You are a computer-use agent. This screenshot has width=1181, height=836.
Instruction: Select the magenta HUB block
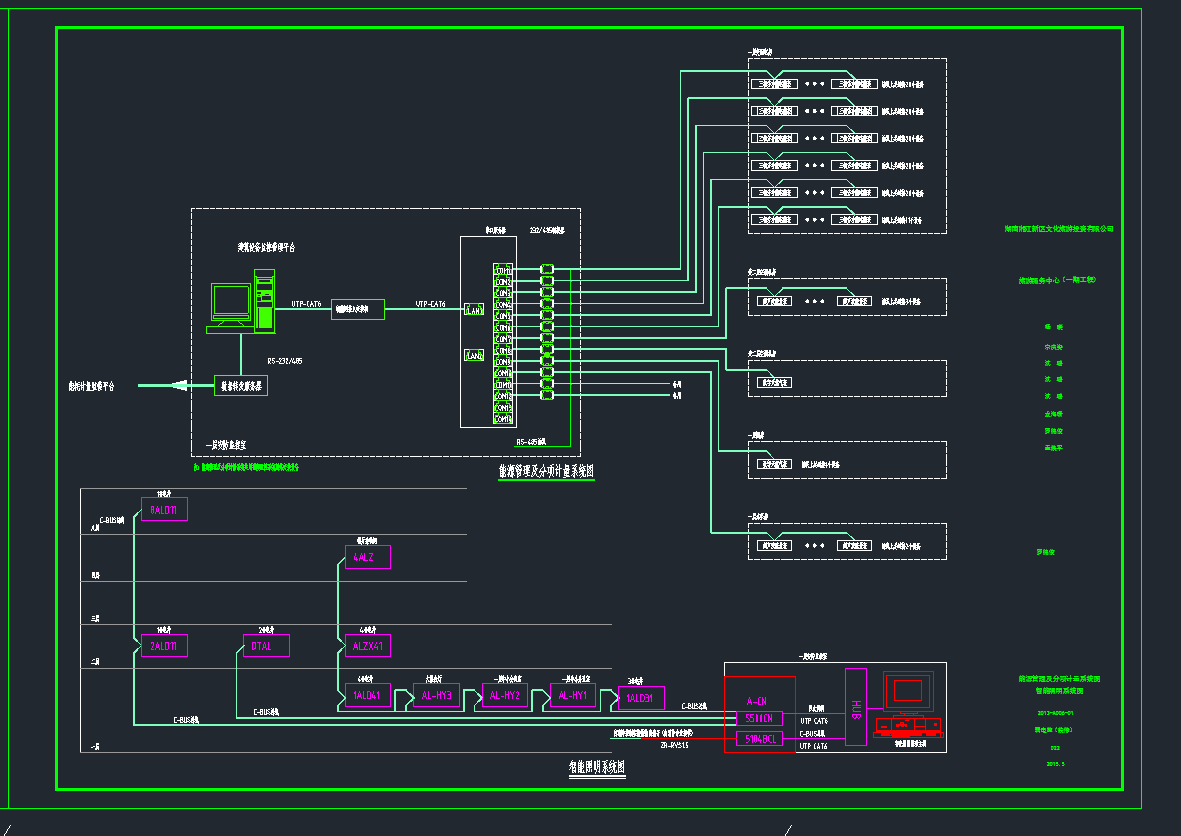pos(856,706)
